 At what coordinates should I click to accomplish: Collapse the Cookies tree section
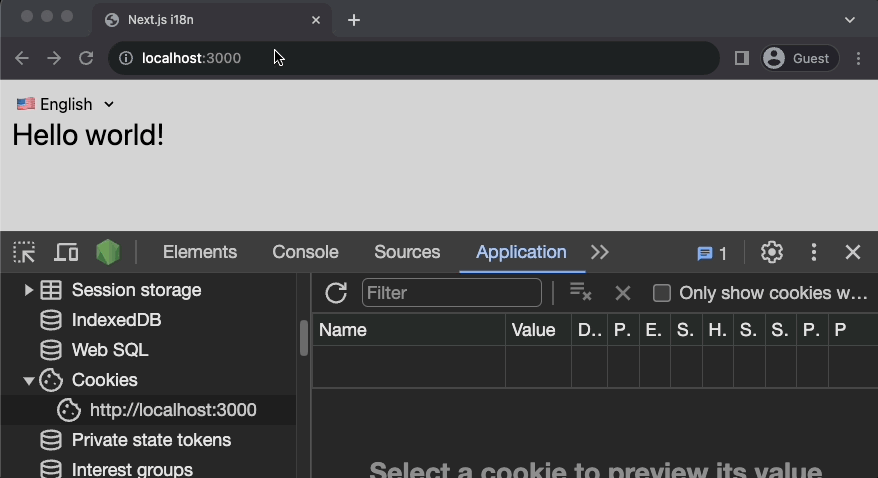click(x=28, y=380)
